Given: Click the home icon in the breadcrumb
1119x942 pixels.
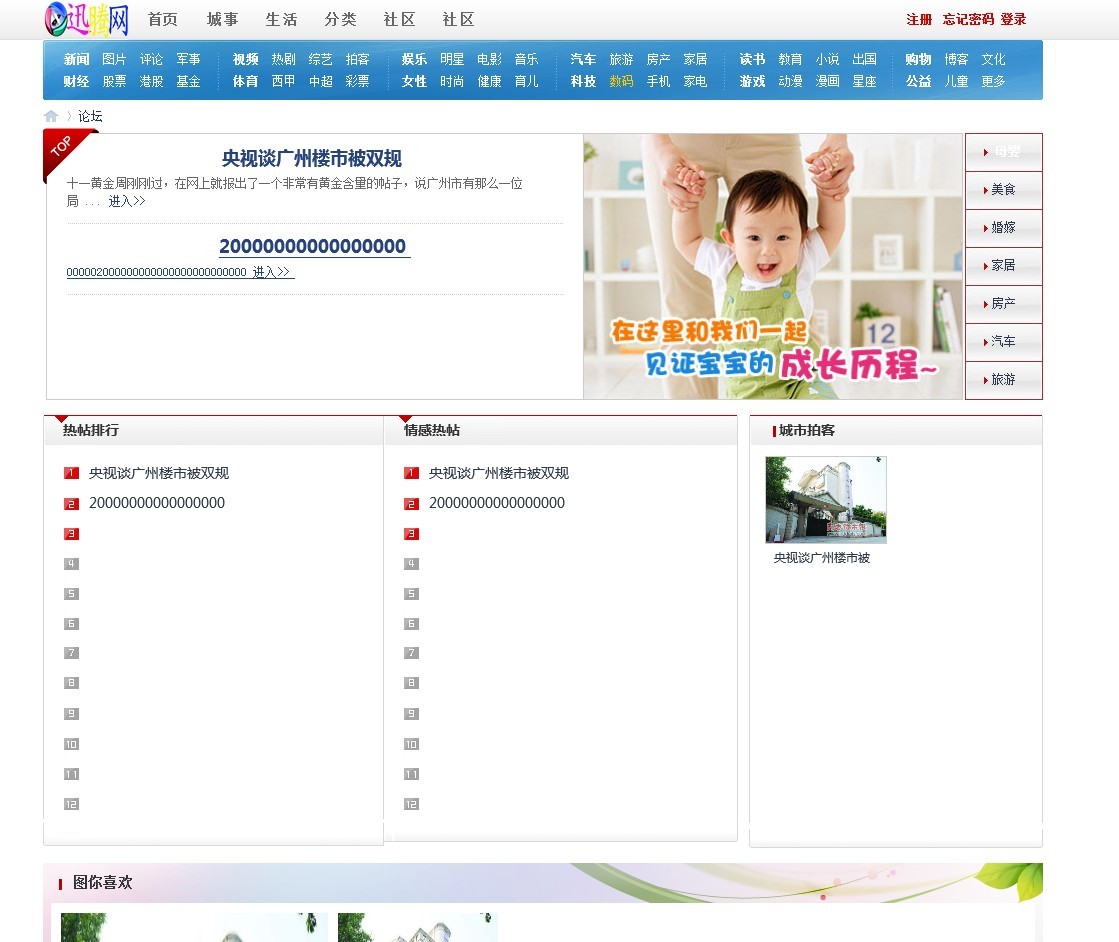Looking at the screenshot, I should tap(51, 116).
